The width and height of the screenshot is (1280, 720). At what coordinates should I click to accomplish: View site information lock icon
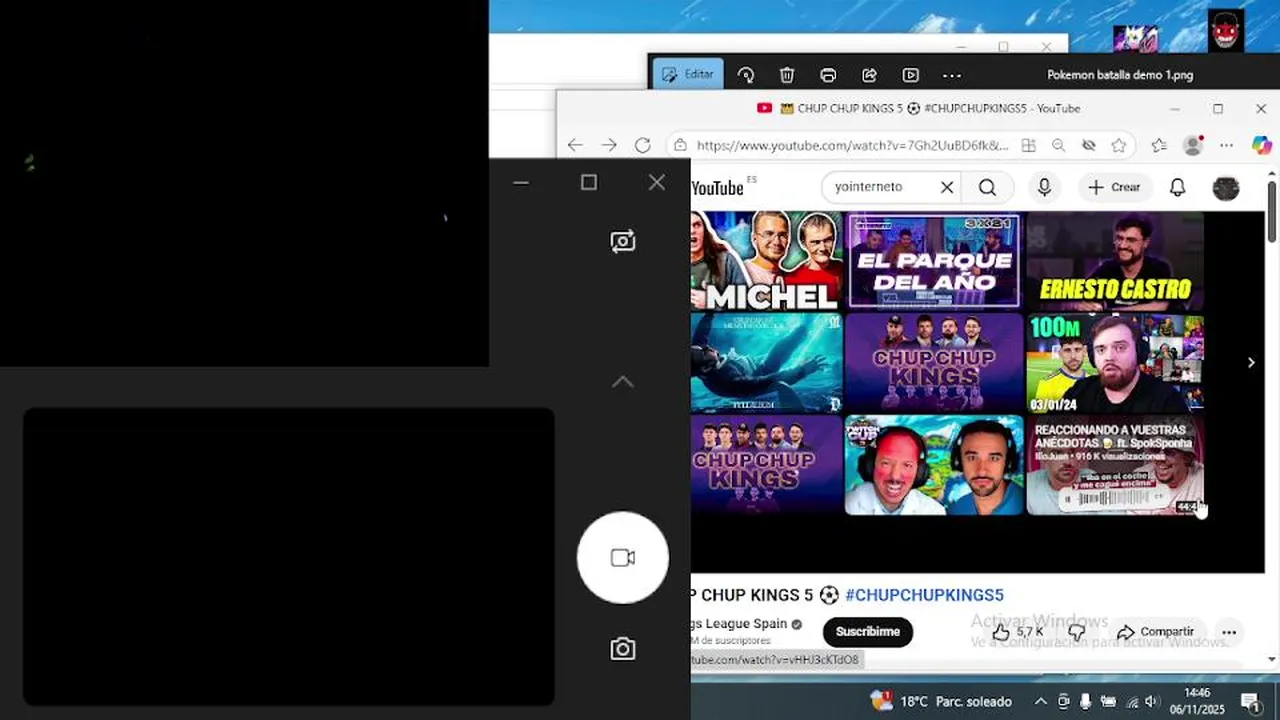pos(680,145)
